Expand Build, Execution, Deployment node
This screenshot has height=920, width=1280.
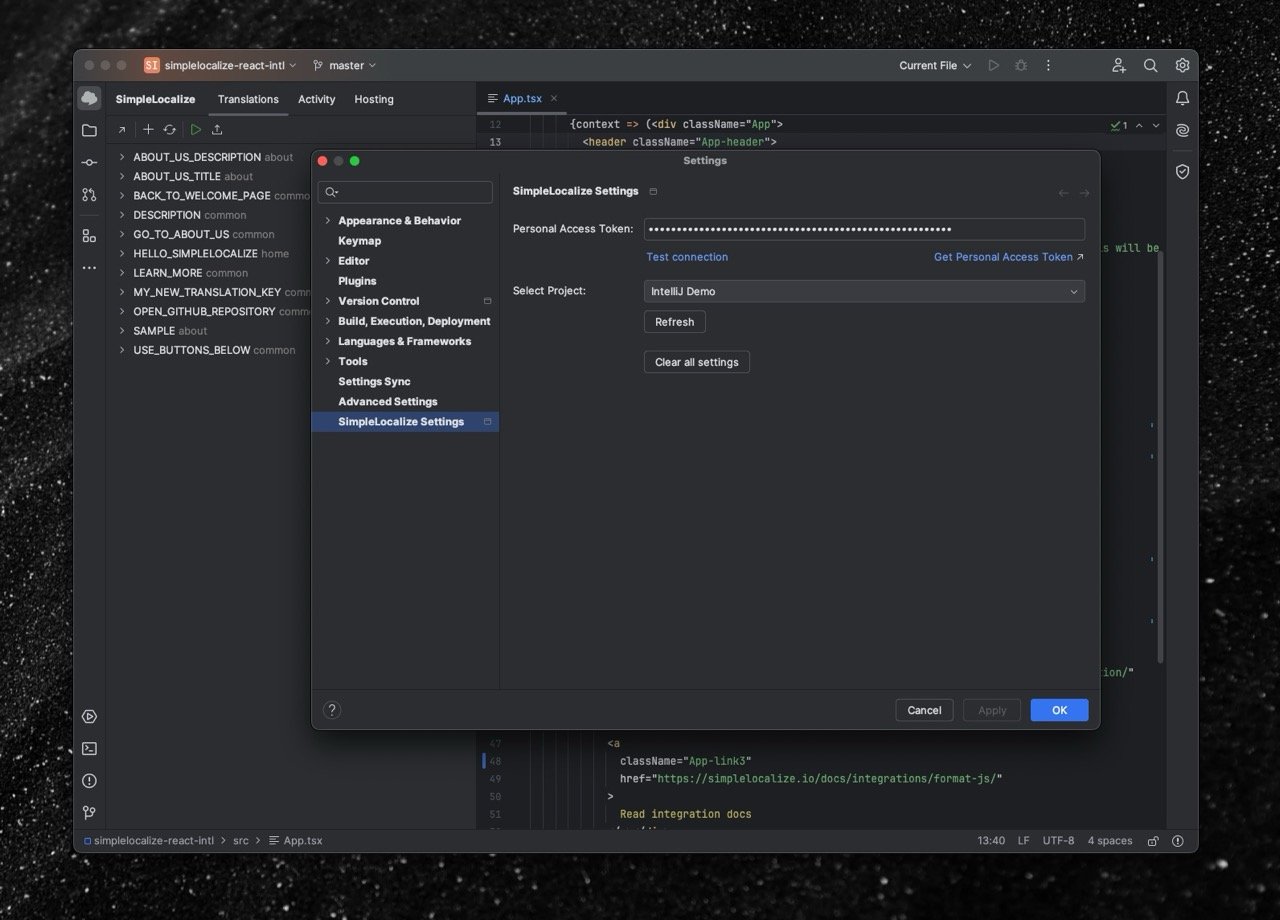click(x=327, y=321)
